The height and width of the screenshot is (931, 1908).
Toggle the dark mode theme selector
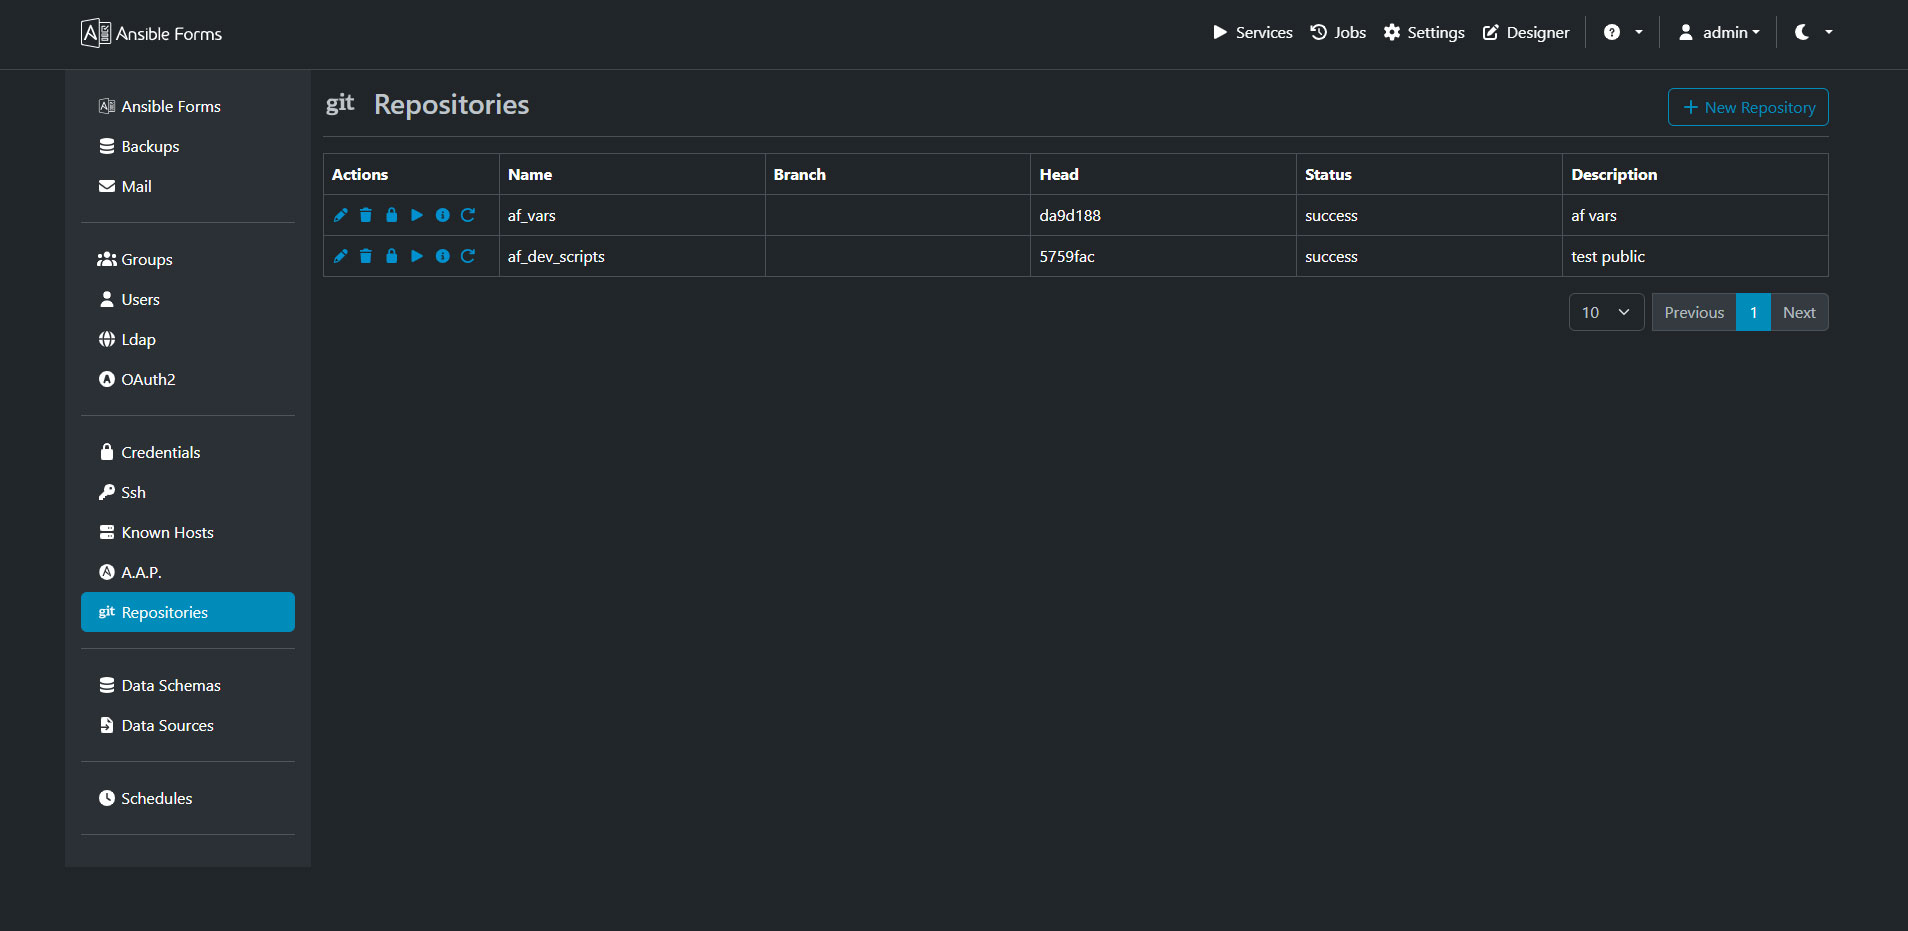[1812, 32]
